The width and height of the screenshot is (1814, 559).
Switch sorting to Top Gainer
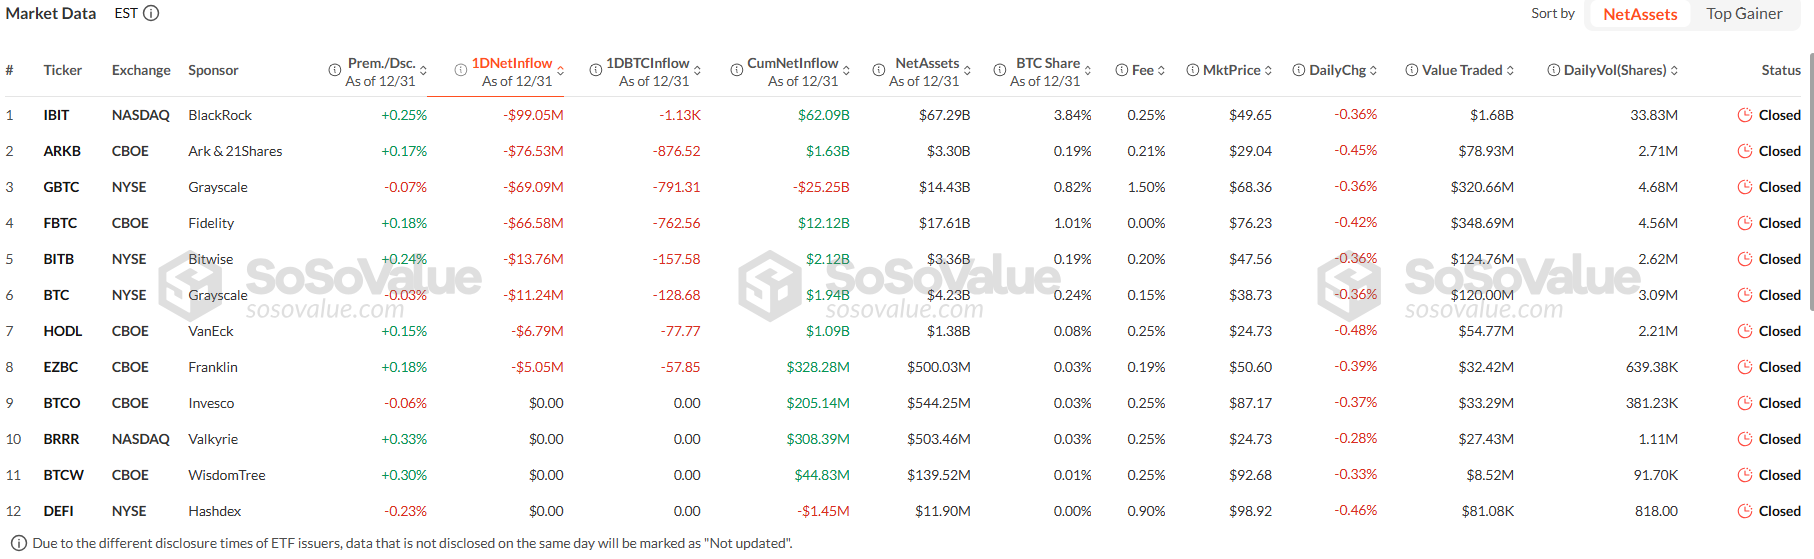(1744, 14)
